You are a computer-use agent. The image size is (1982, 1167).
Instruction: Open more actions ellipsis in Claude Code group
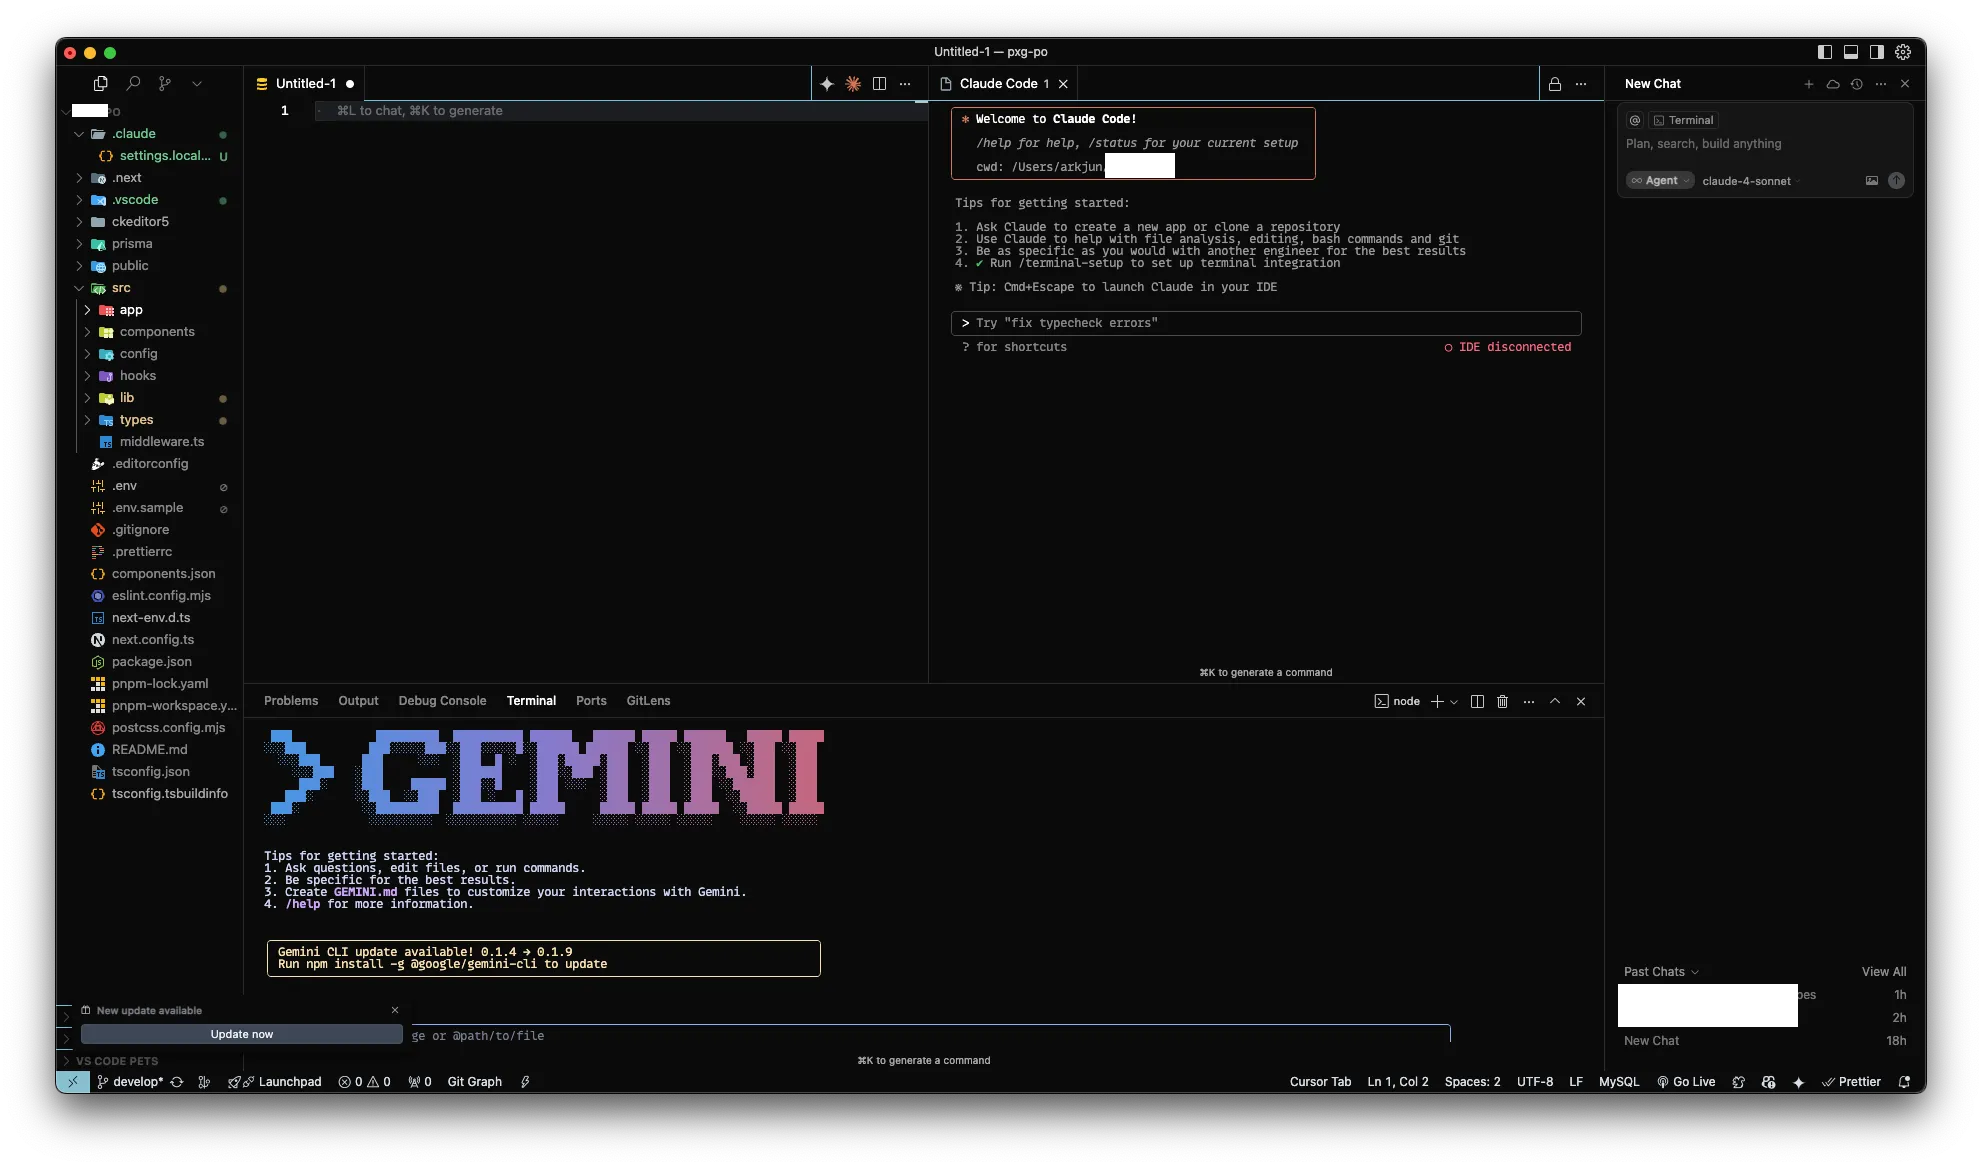(x=1581, y=84)
